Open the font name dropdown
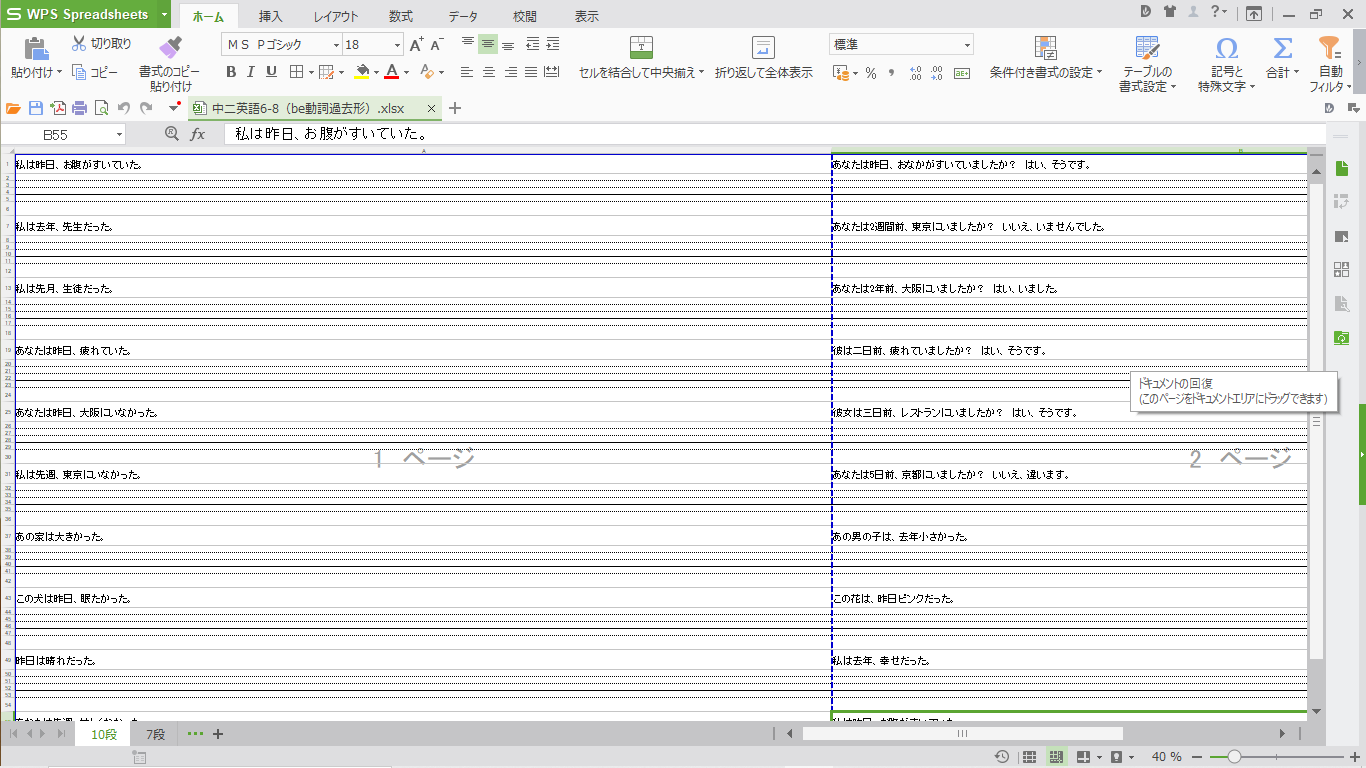1366x768 pixels. [337, 45]
